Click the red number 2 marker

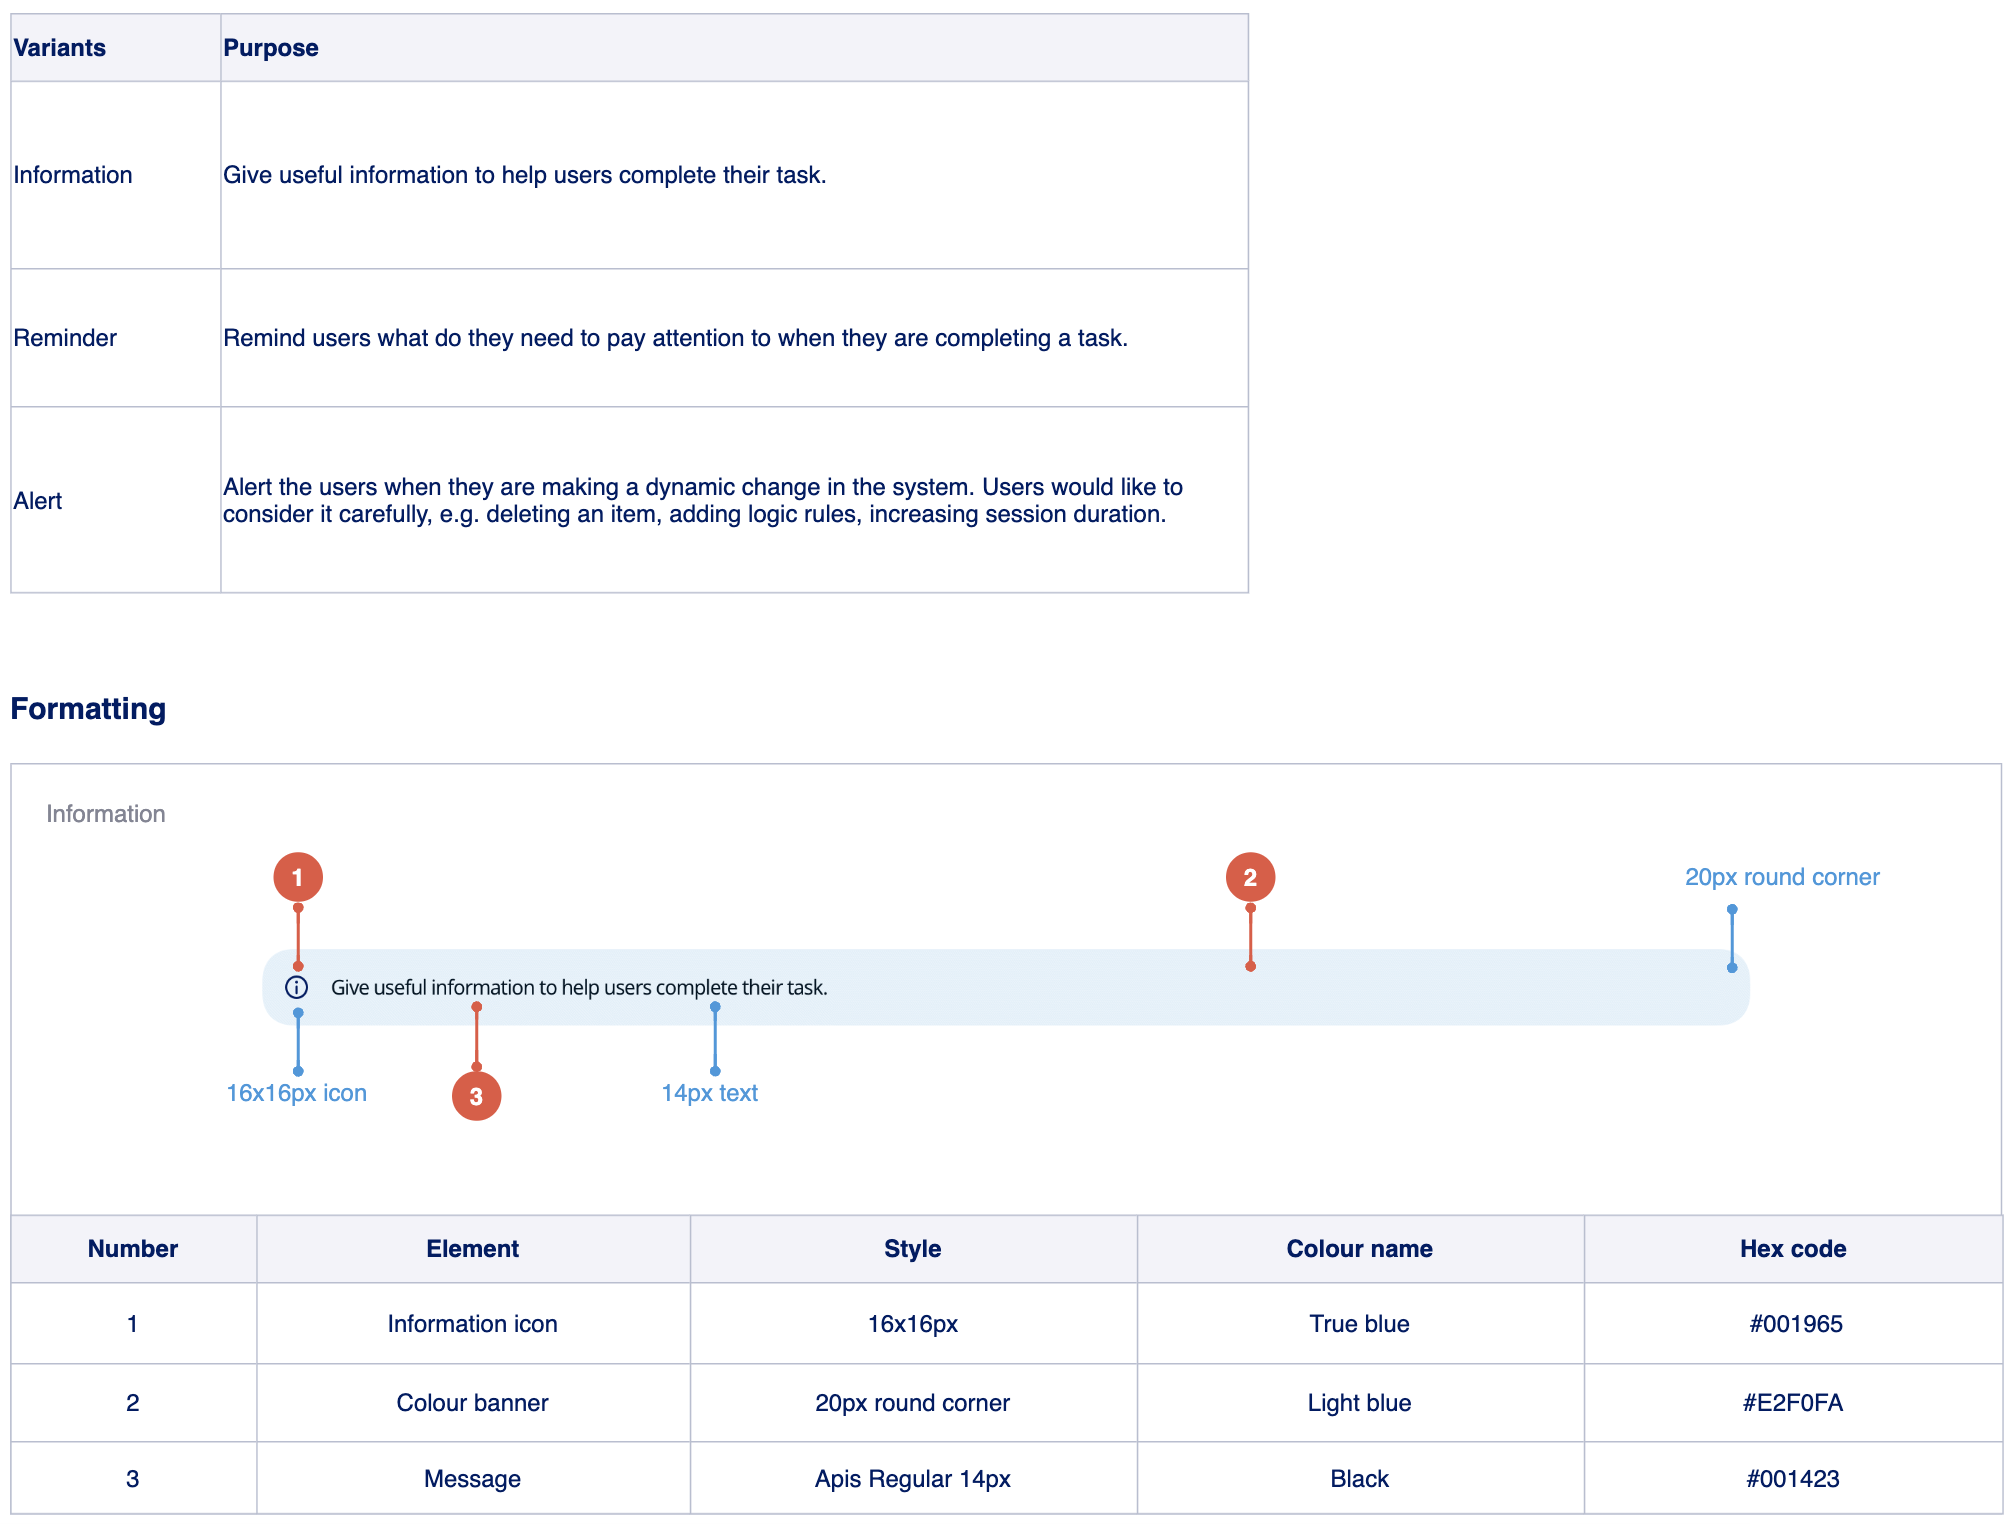(x=1250, y=877)
